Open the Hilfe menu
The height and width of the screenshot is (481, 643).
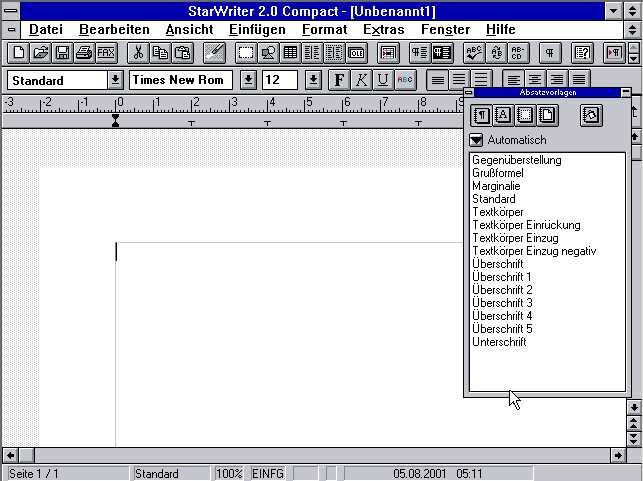tap(501, 30)
